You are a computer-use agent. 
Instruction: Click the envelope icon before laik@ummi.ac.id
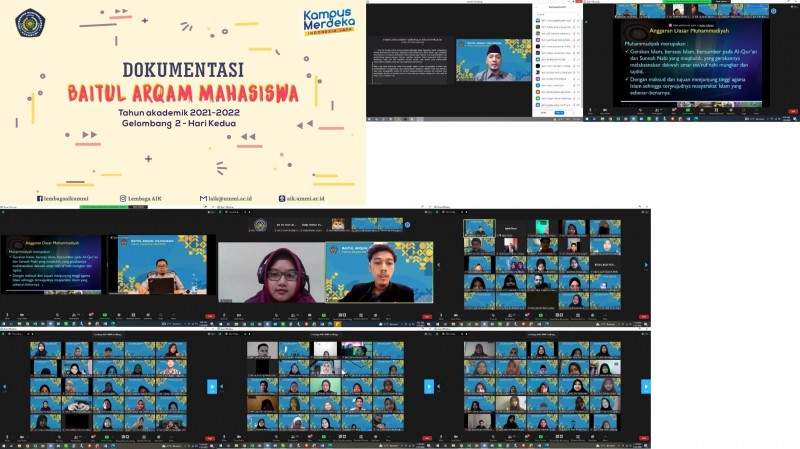tap(203, 198)
